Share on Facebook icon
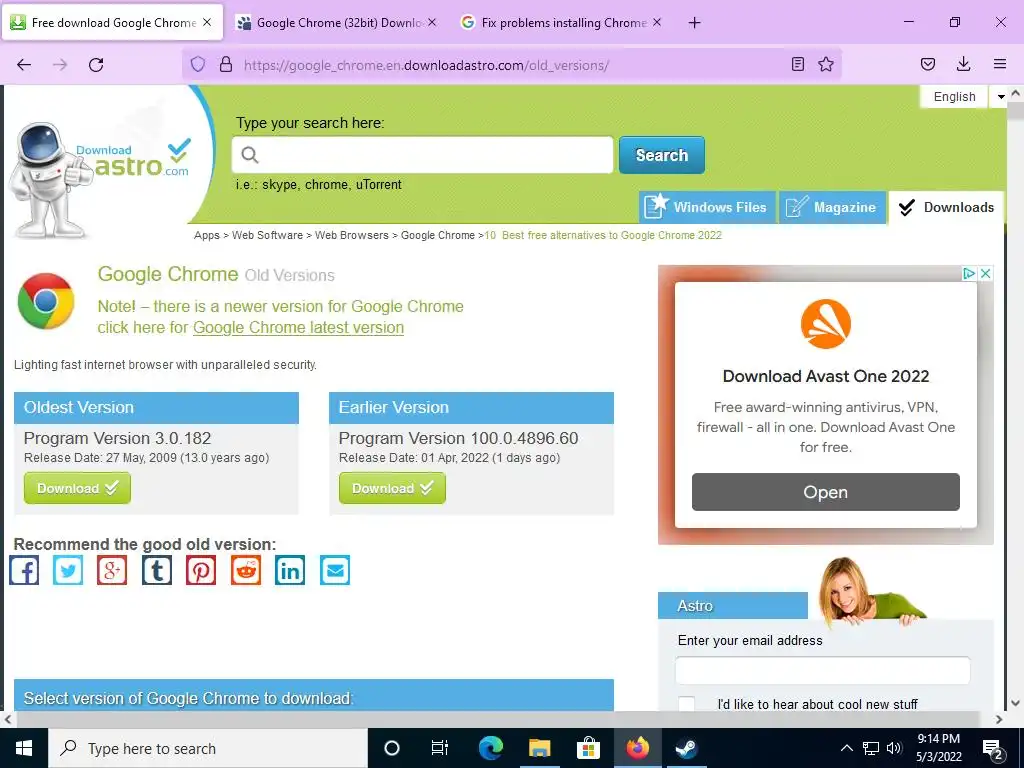Image resolution: width=1024 pixels, height=768 pixels. pos(24,570)
